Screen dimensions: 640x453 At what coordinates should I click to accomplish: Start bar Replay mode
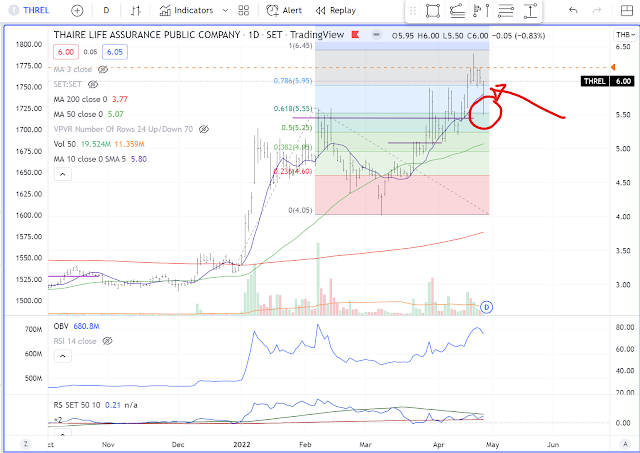click(x=336, y=11)
